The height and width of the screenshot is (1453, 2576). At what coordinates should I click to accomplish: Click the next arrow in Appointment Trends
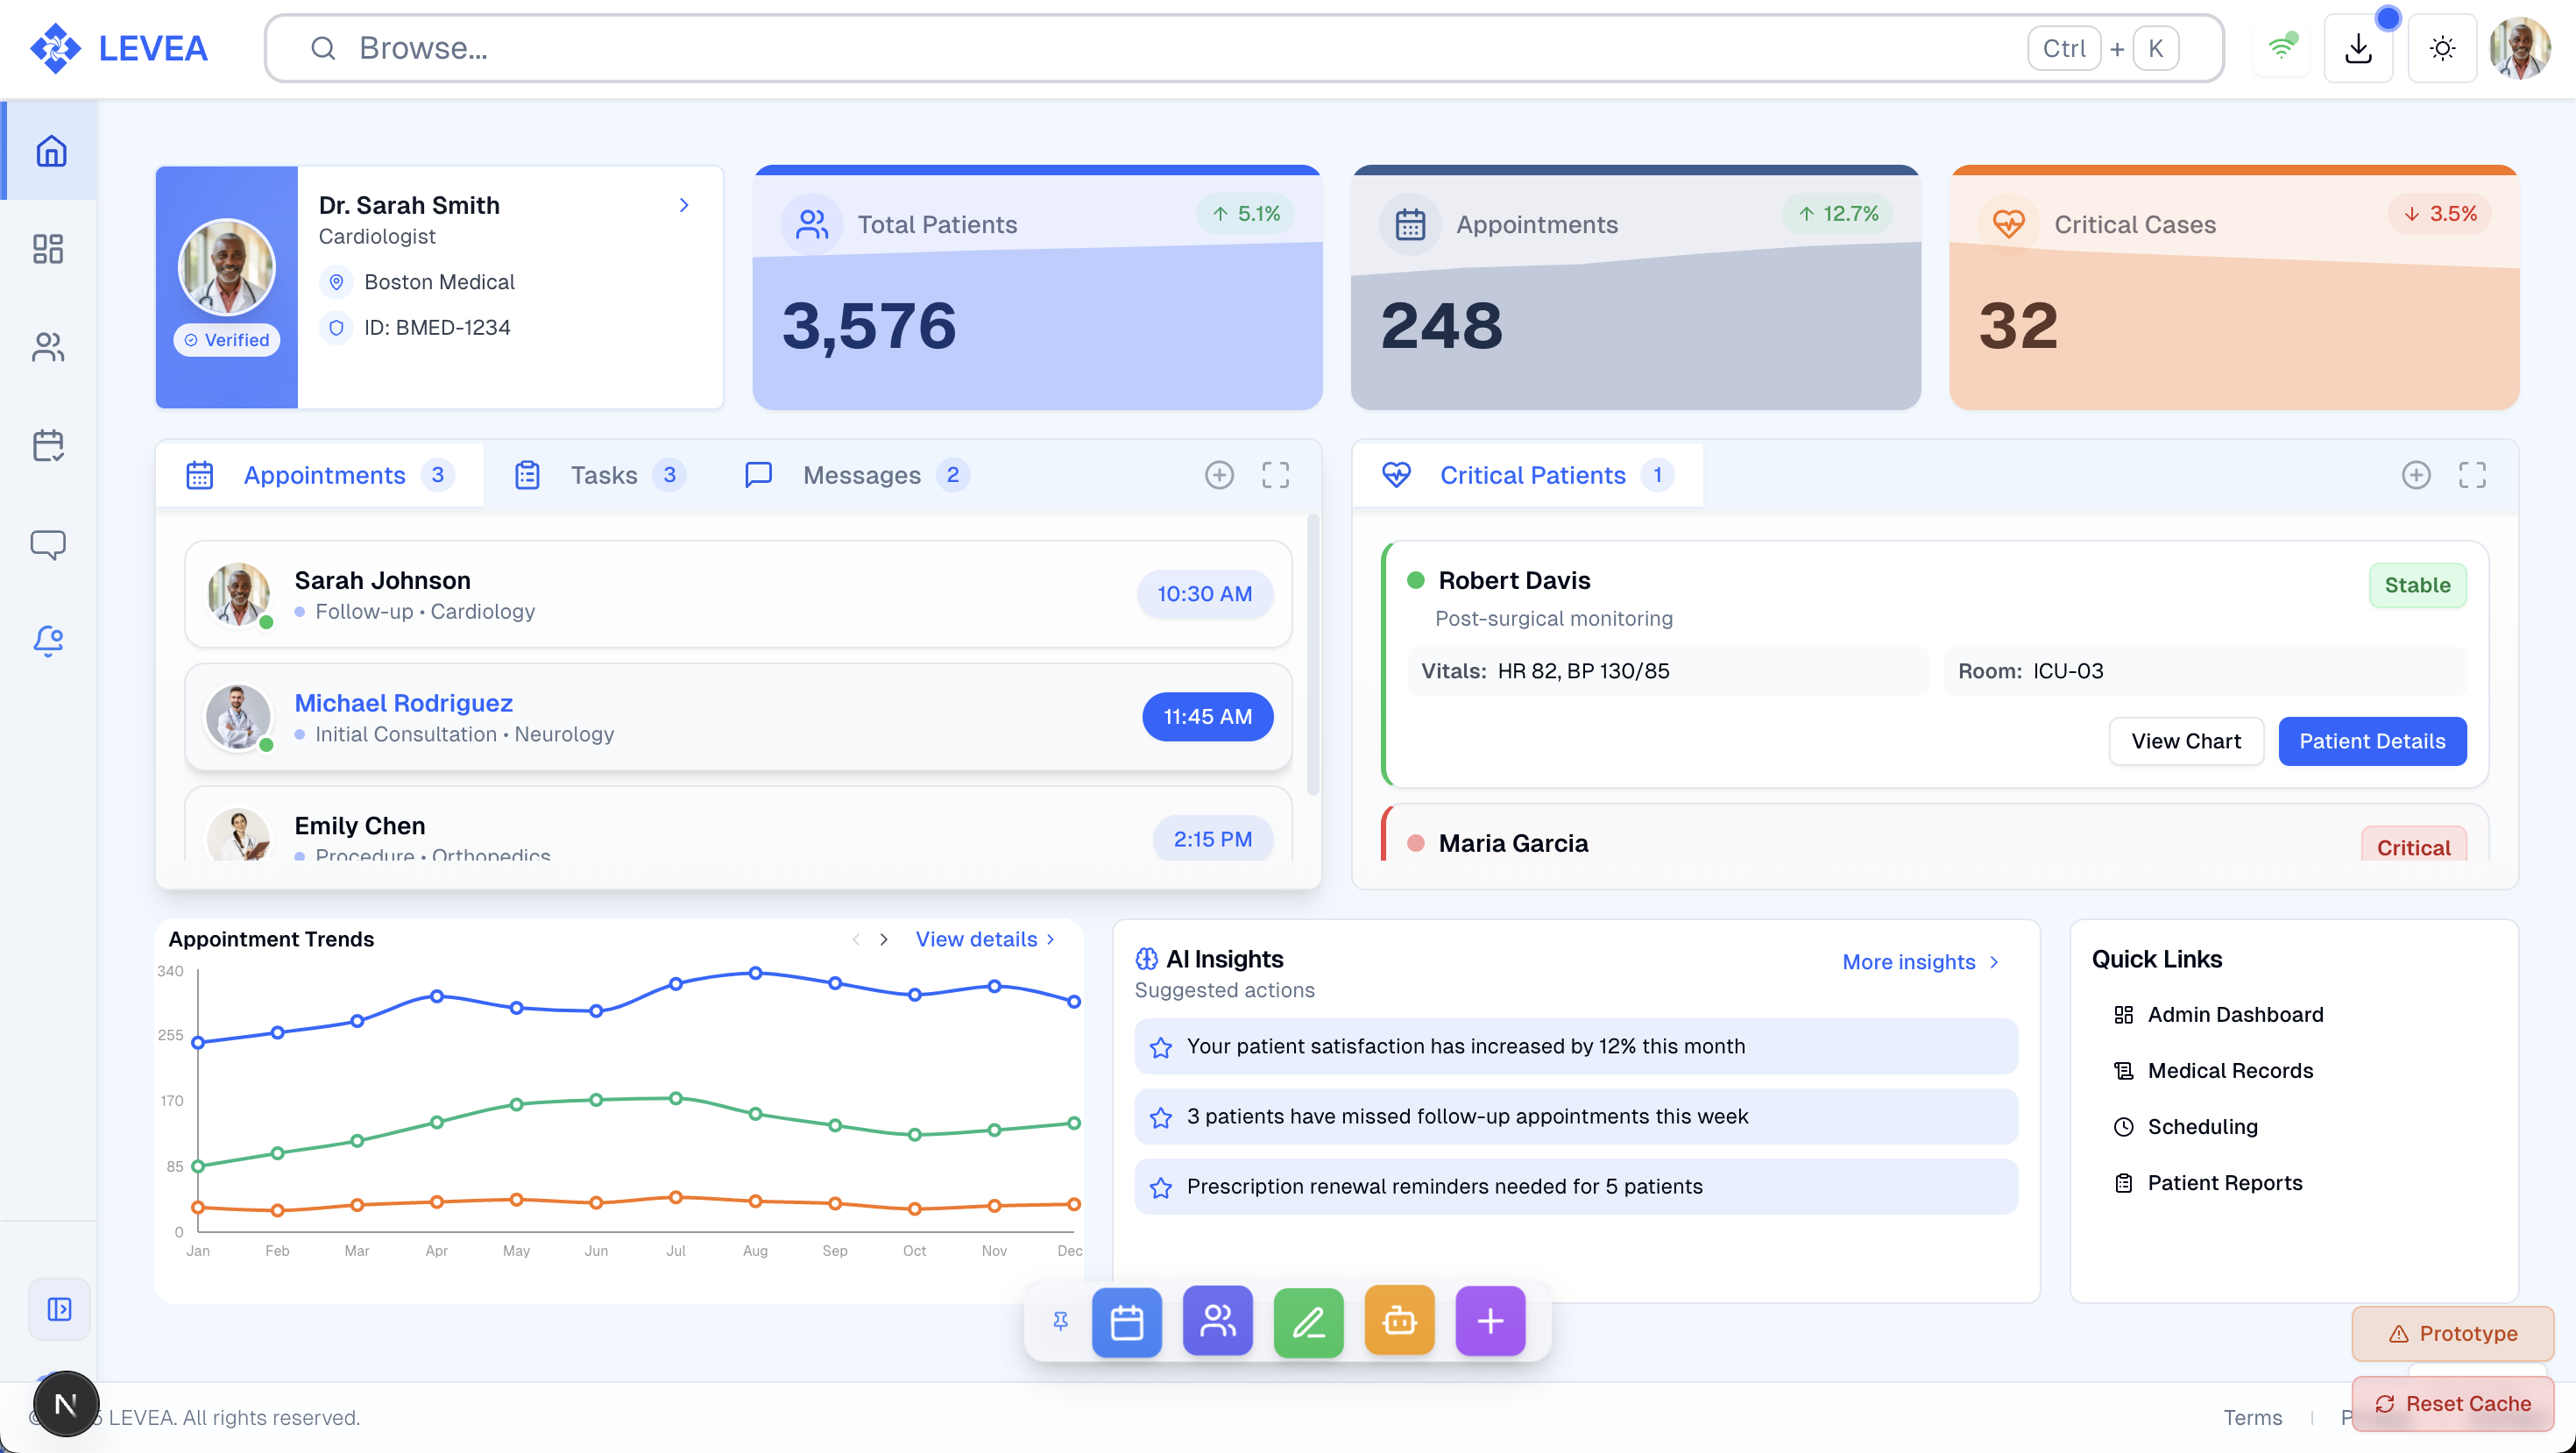click(884, 939)
